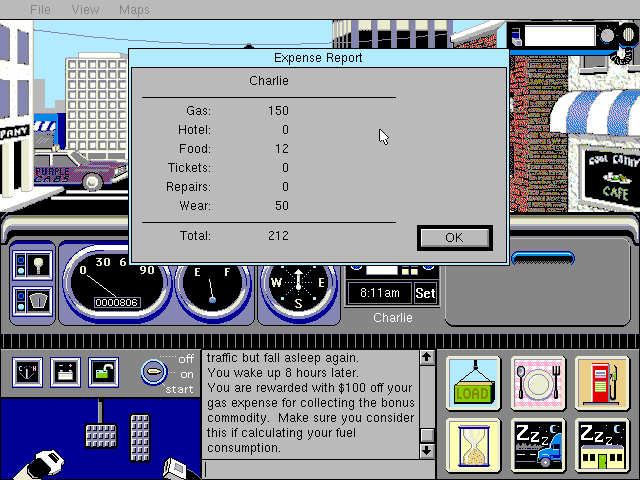Click the engine temperature gauge icon
The height and width of the screenshot is (480, 640).
click(x=27, y=372)
